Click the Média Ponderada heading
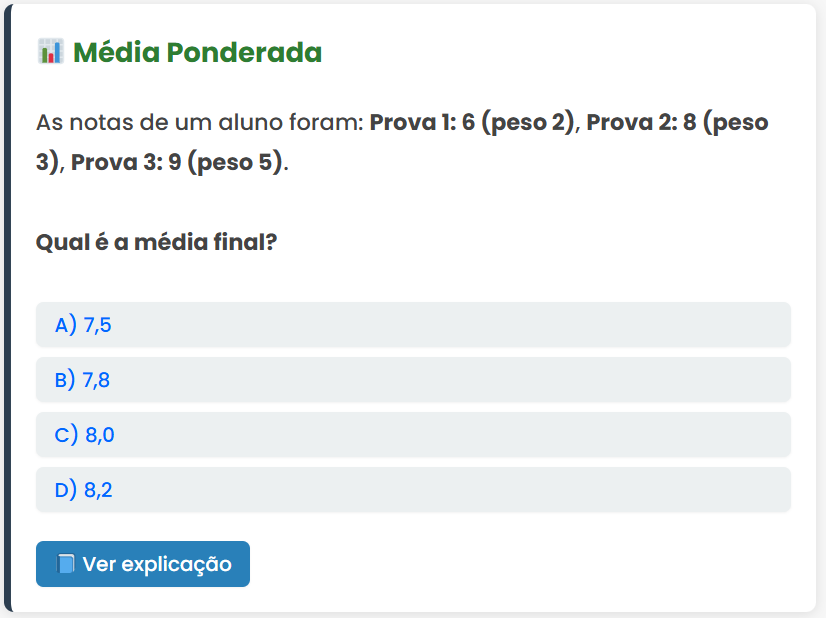The image size is (826, 618). pyautogui.click(x=197, y=52)
